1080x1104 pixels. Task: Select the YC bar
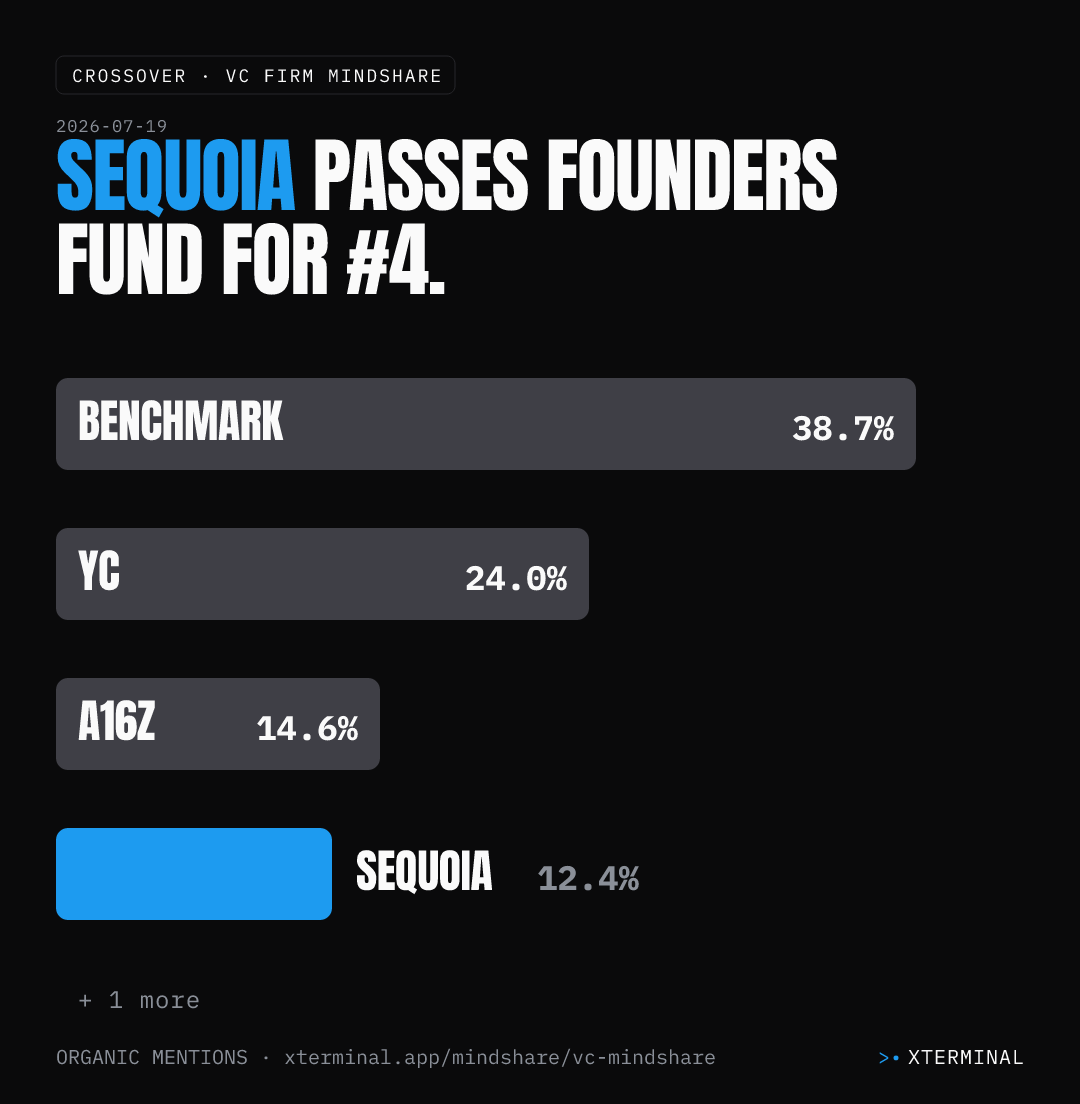point(322,574)
